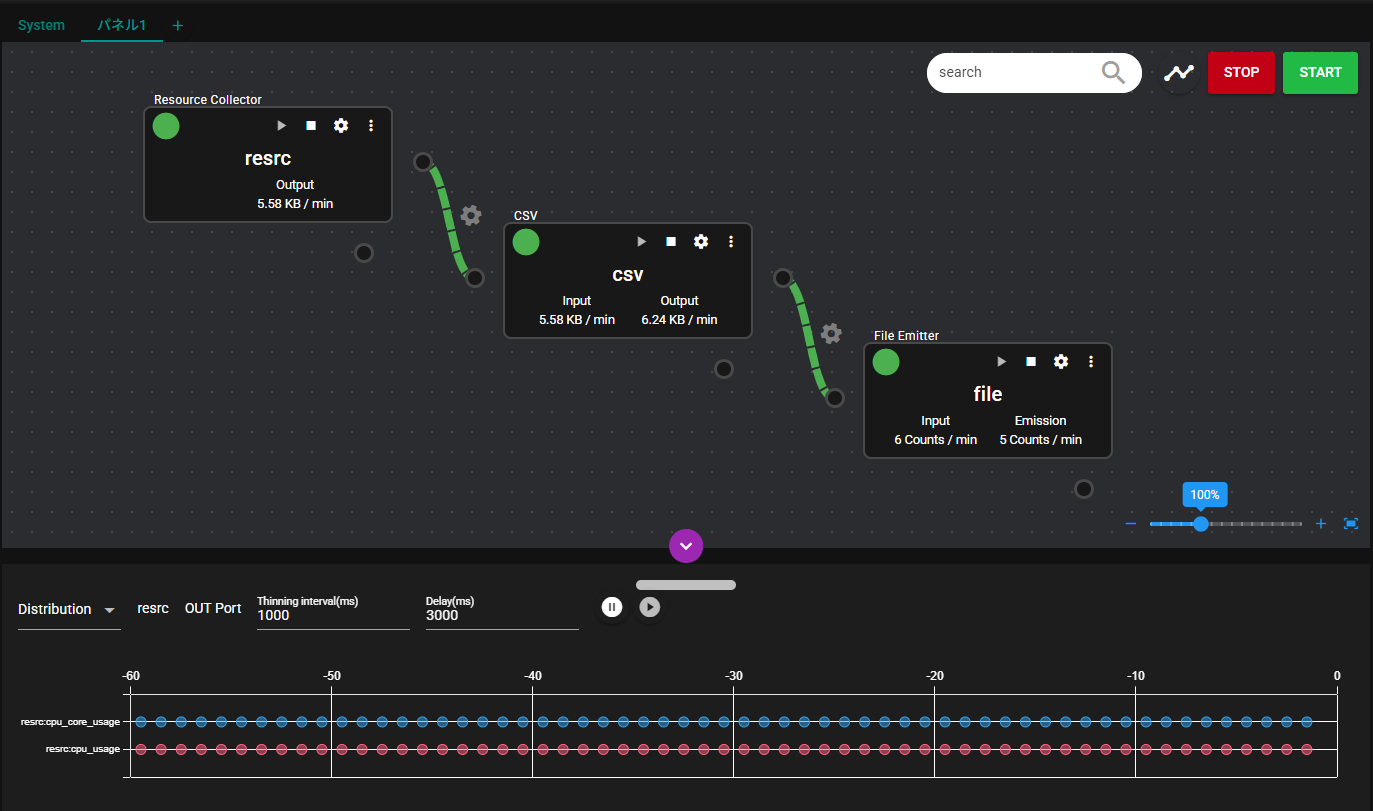
Task: Click the line chart icon beside STOP
Action: [x=1179, y=73]
